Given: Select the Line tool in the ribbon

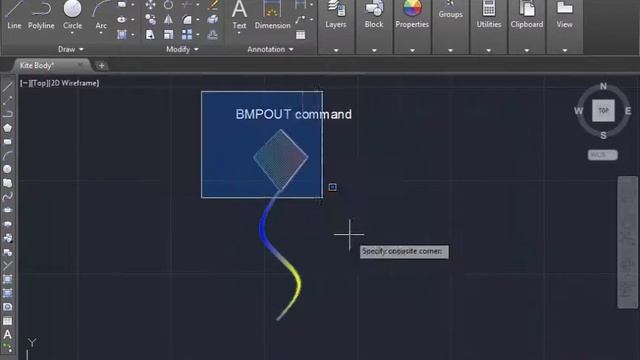Looking at the screenshot, I should point(14,15).
